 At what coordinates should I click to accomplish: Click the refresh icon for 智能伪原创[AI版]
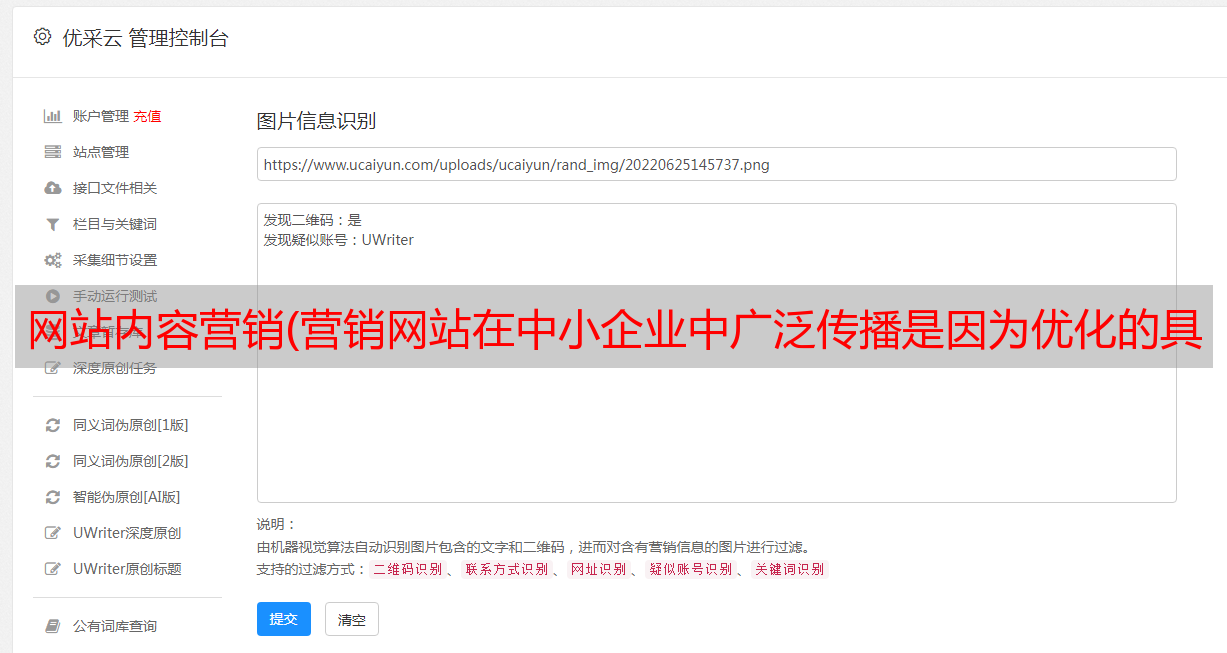(x=53, y=497)
